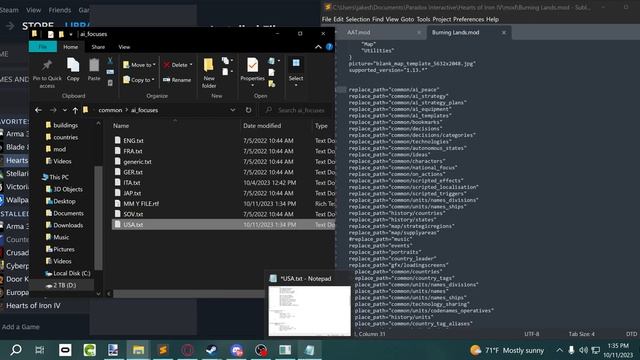Screen dimensions: 640x360
Task: Click the Edit icon in Open group
Action: click(x=271, y=72)
